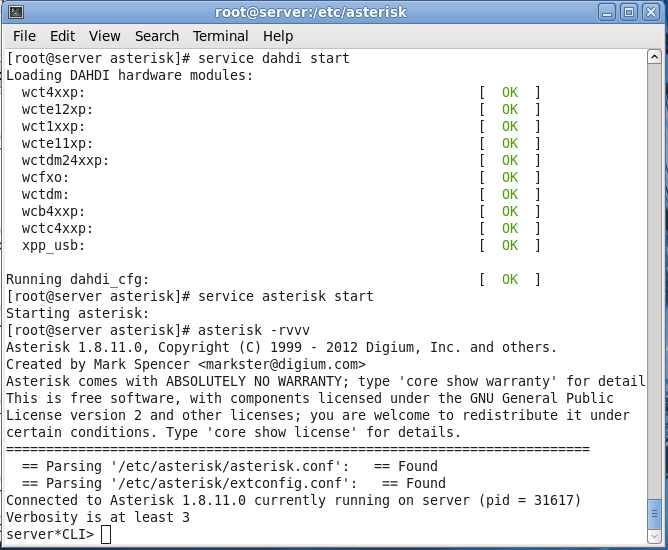Click the 'ABSOLUTELY NO WARRANTY' line
Screen dimensions: 668x550
click(325, 381)
